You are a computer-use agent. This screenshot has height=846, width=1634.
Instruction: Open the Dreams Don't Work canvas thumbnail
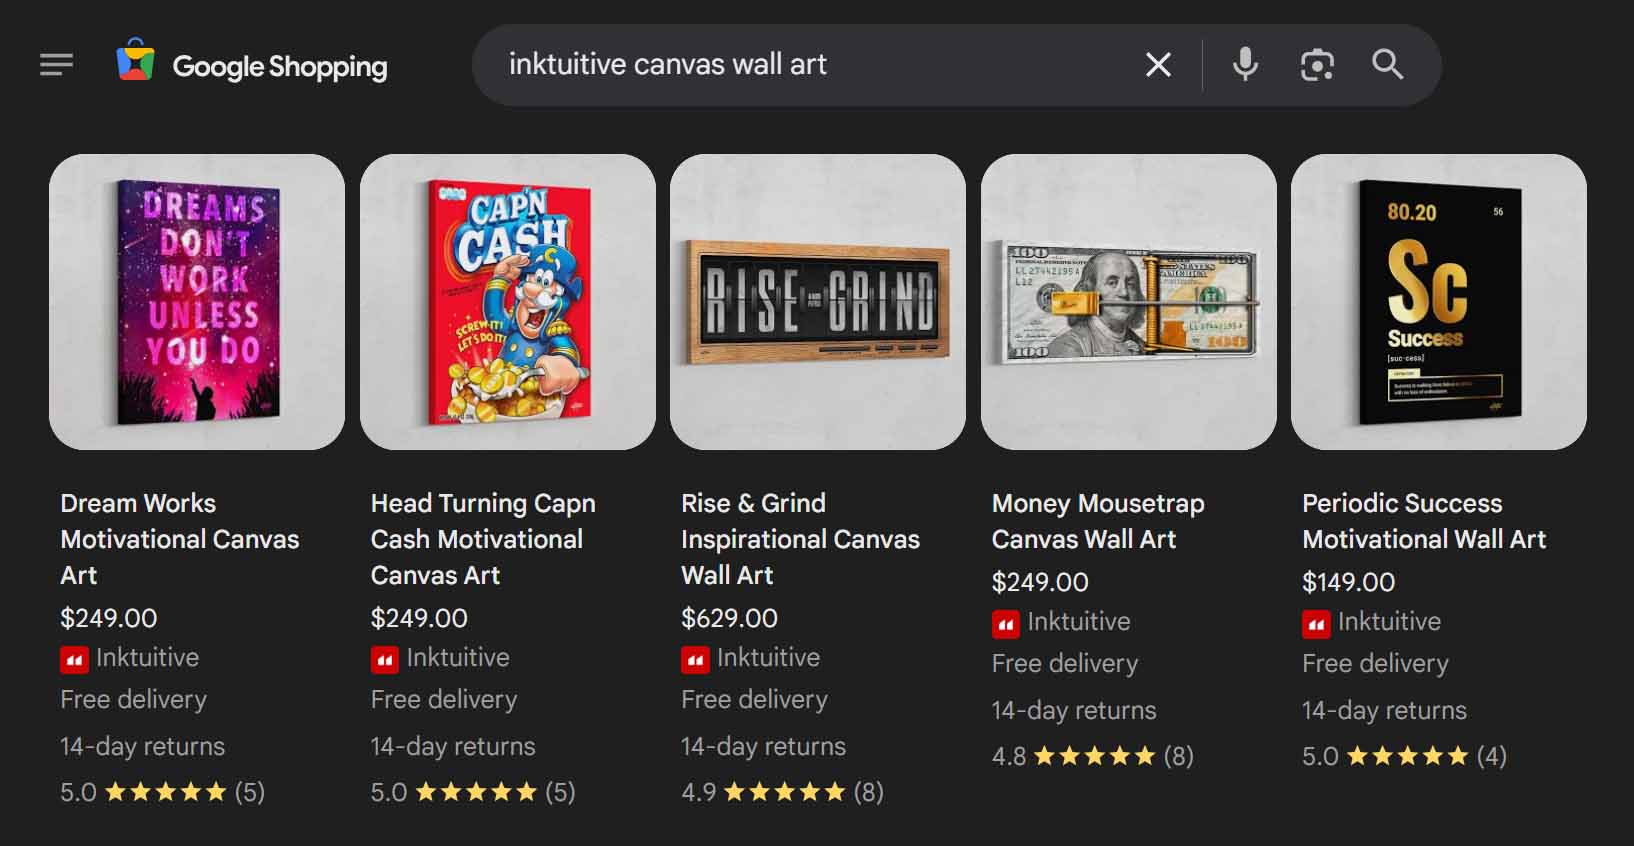tap(197, 302)
